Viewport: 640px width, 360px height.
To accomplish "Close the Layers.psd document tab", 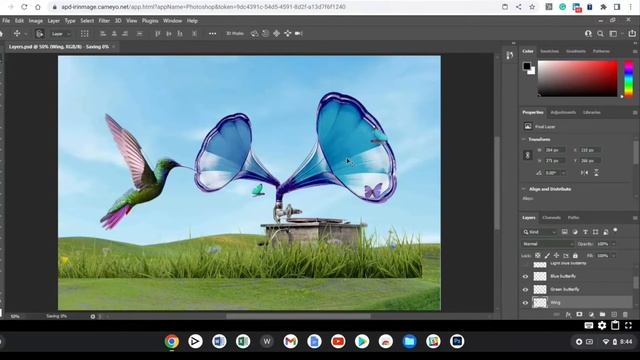I will (114, 47).
